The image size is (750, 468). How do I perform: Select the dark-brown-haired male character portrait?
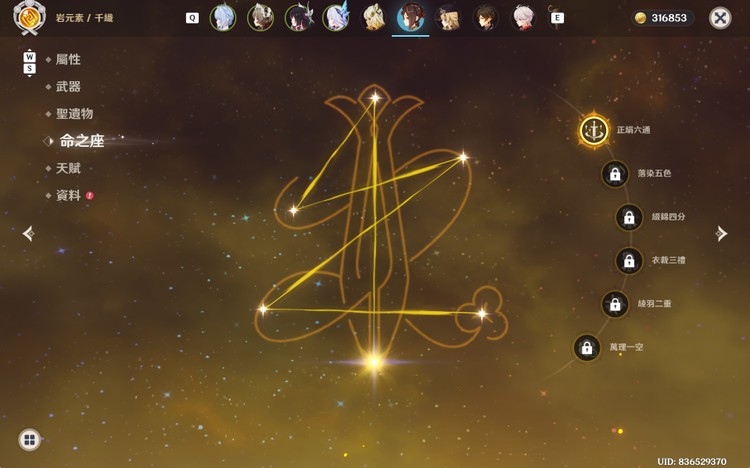pos(485,17)
